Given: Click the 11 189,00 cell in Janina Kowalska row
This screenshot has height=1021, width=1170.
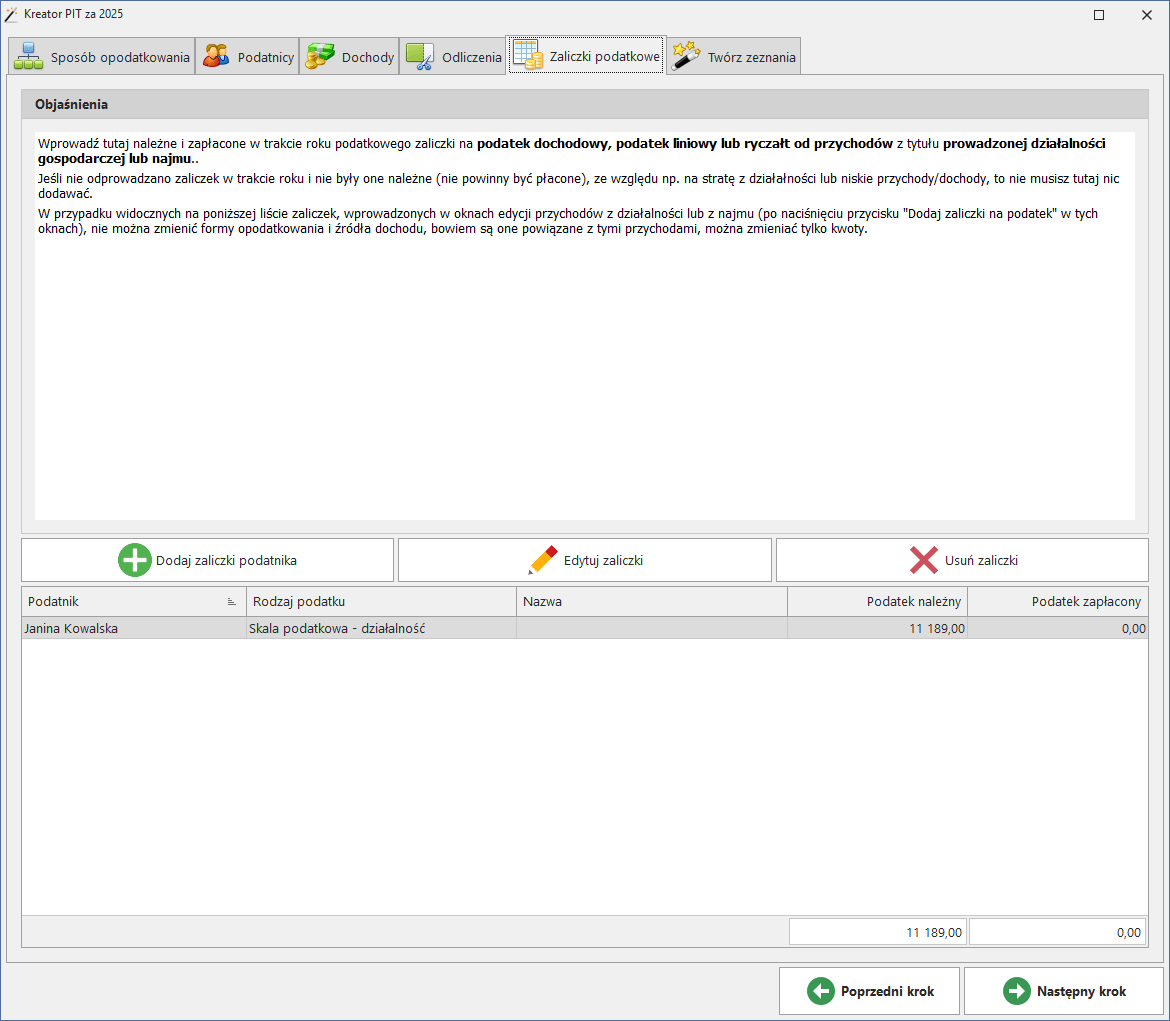Looking at the screenshot, I should (878, 628).
